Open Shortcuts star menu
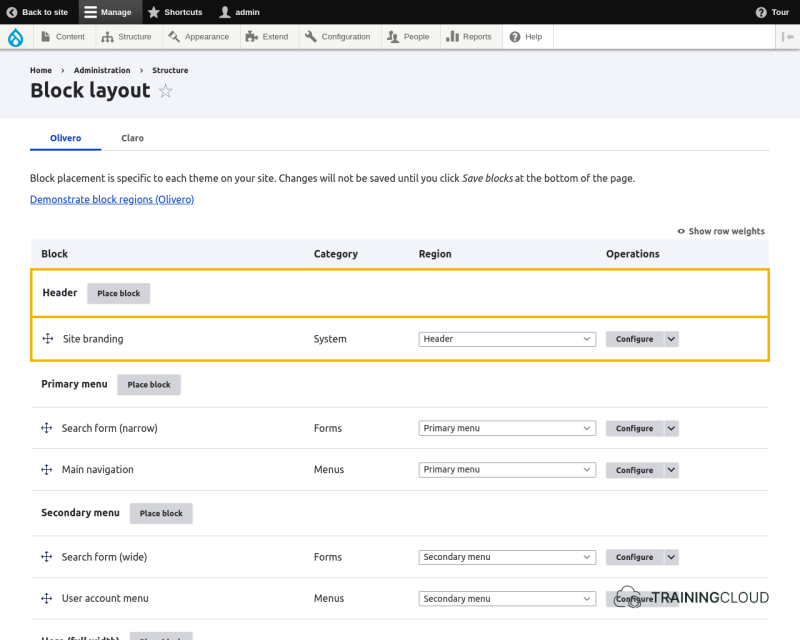Screen dimensions: 800x640 point(175,12)
